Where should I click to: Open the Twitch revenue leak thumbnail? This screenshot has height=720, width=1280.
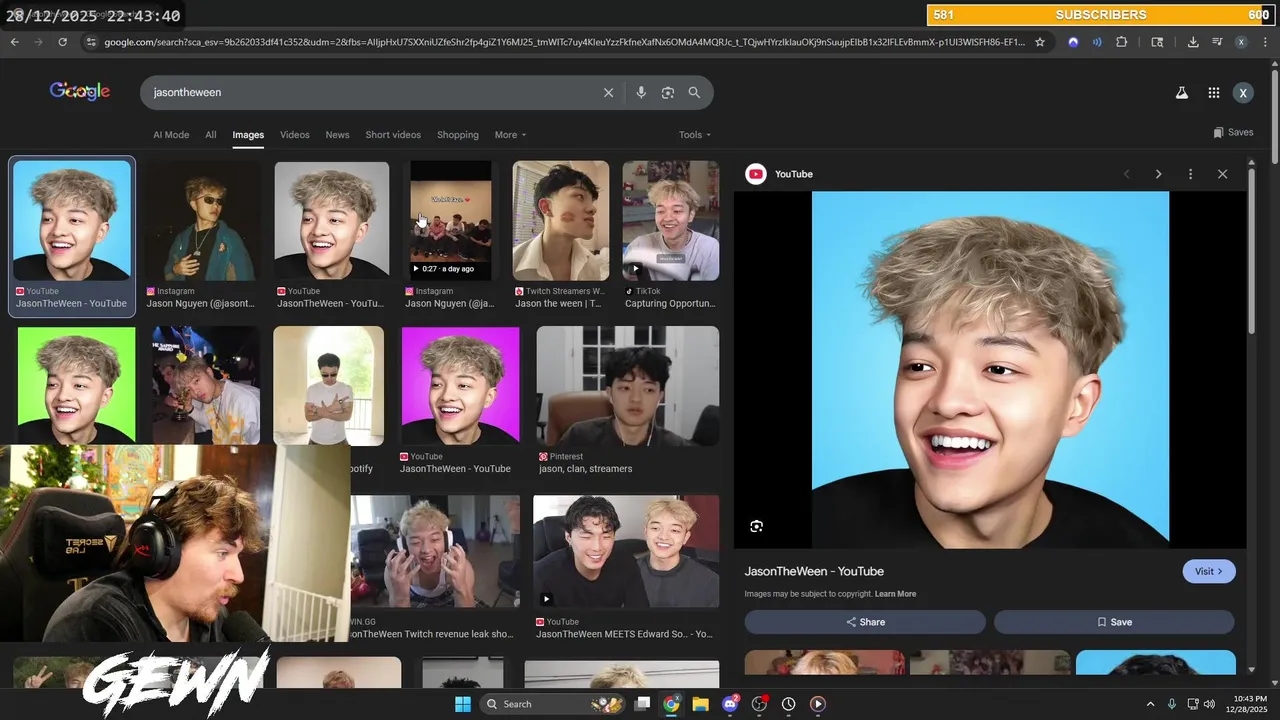tap(435, 551)
